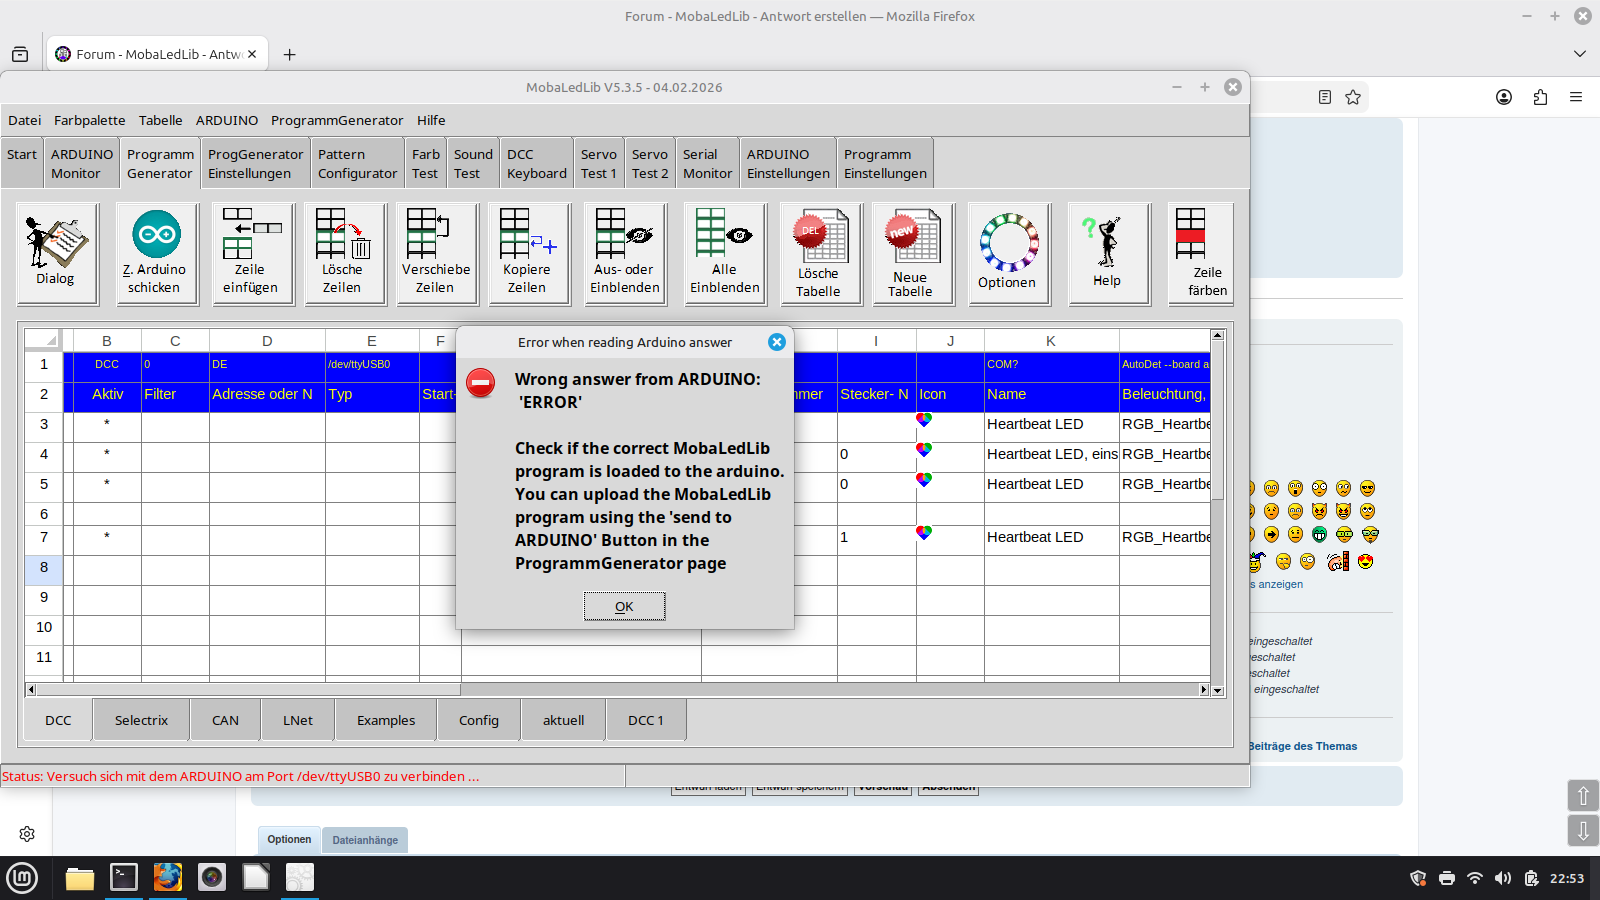The width and height of the screenshot is (1600, 900).
Task: Click the Dialog toolbar icon
Action: click(57, 253)
